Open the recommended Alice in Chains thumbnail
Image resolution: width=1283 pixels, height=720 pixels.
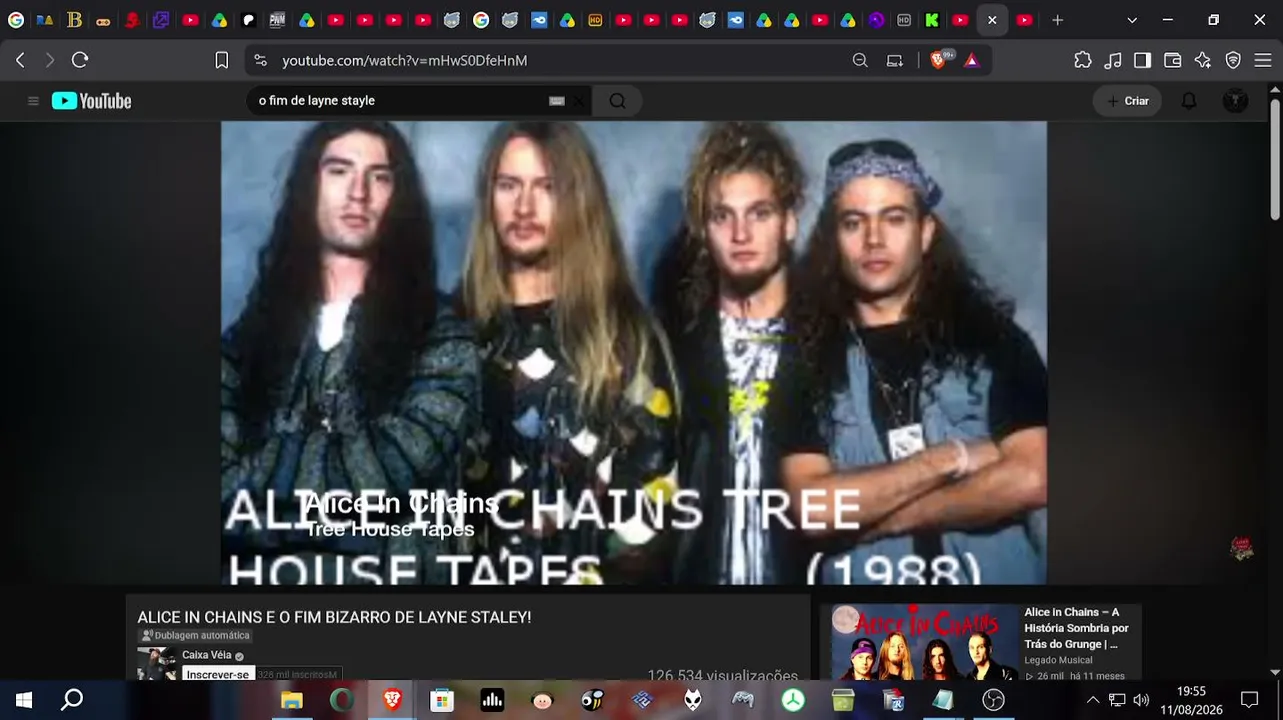pyautogui.click(x=924, y=642)
